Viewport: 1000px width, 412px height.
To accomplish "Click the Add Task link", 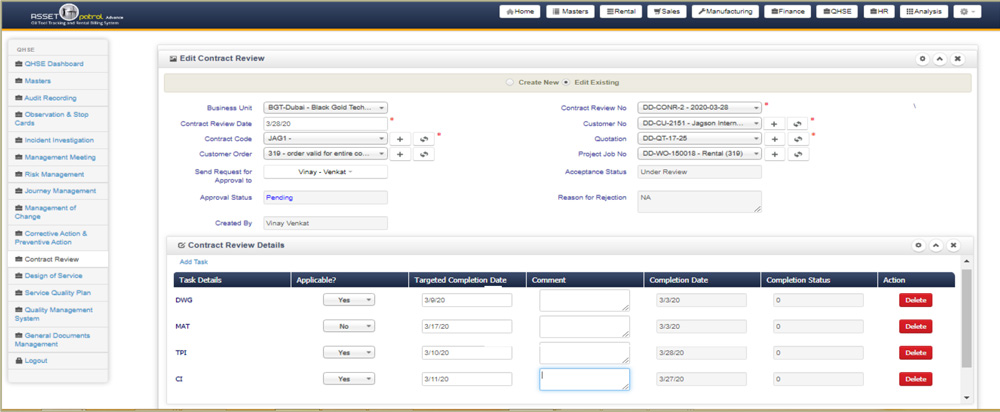I will 193,262.
